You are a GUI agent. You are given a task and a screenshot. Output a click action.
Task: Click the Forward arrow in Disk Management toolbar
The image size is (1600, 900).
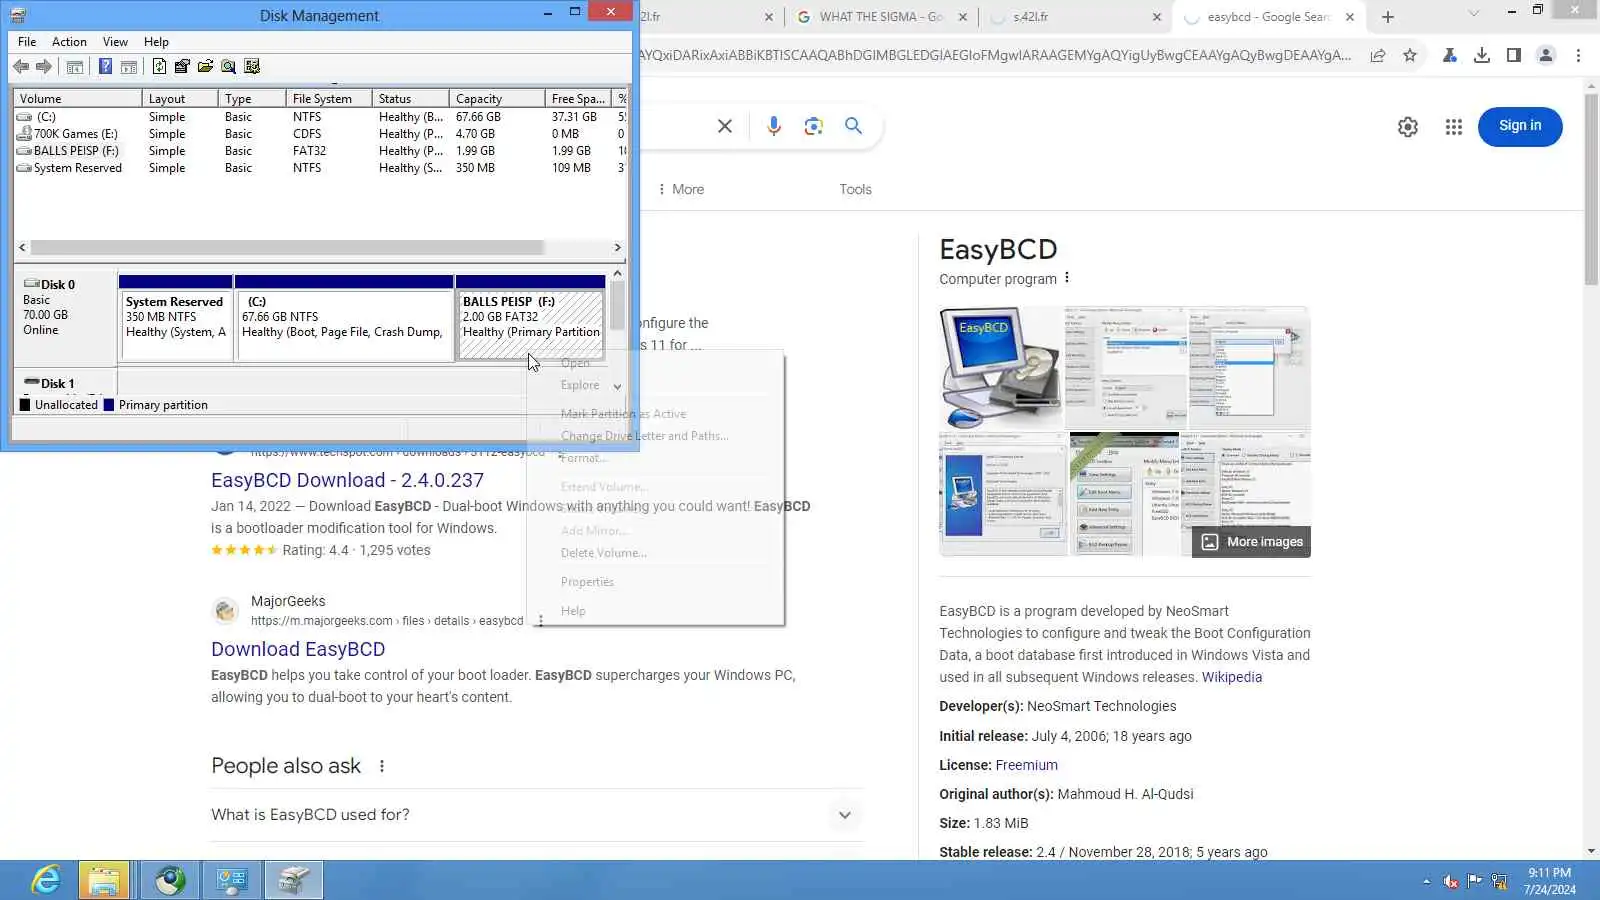click(x=44, y=67)
